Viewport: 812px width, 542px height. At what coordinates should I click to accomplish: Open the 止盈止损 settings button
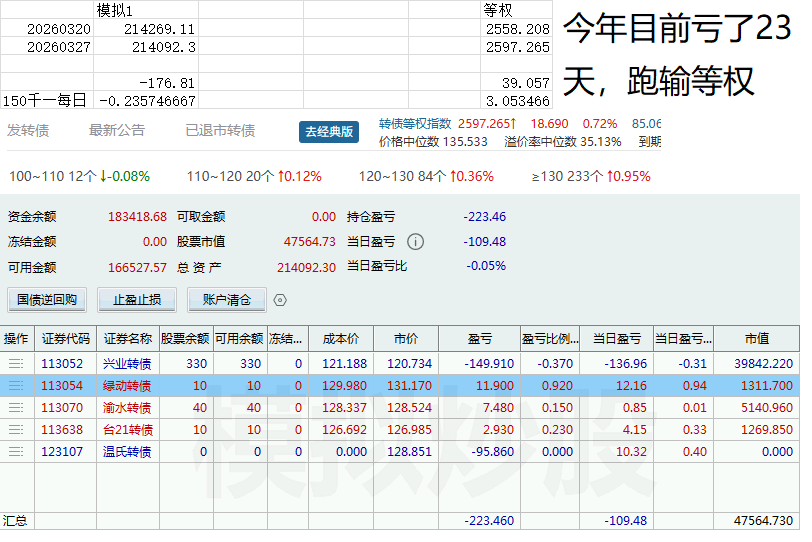[143, 299]
